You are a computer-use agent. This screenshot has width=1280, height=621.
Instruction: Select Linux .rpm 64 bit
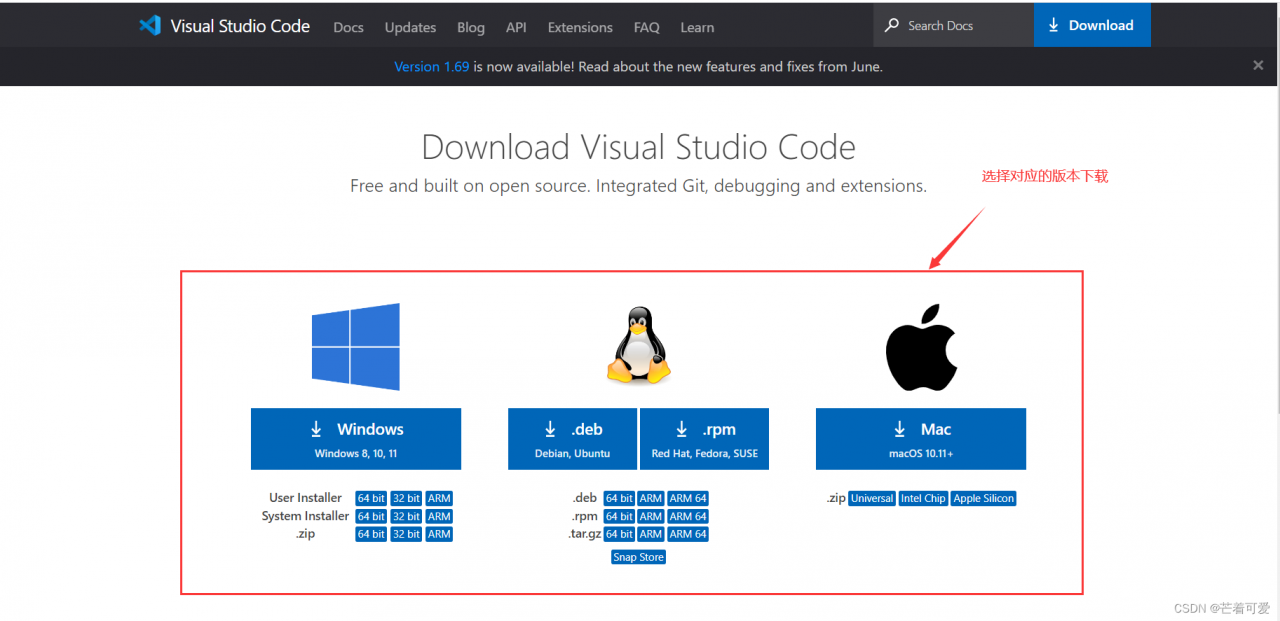click(x=619, y=516)
